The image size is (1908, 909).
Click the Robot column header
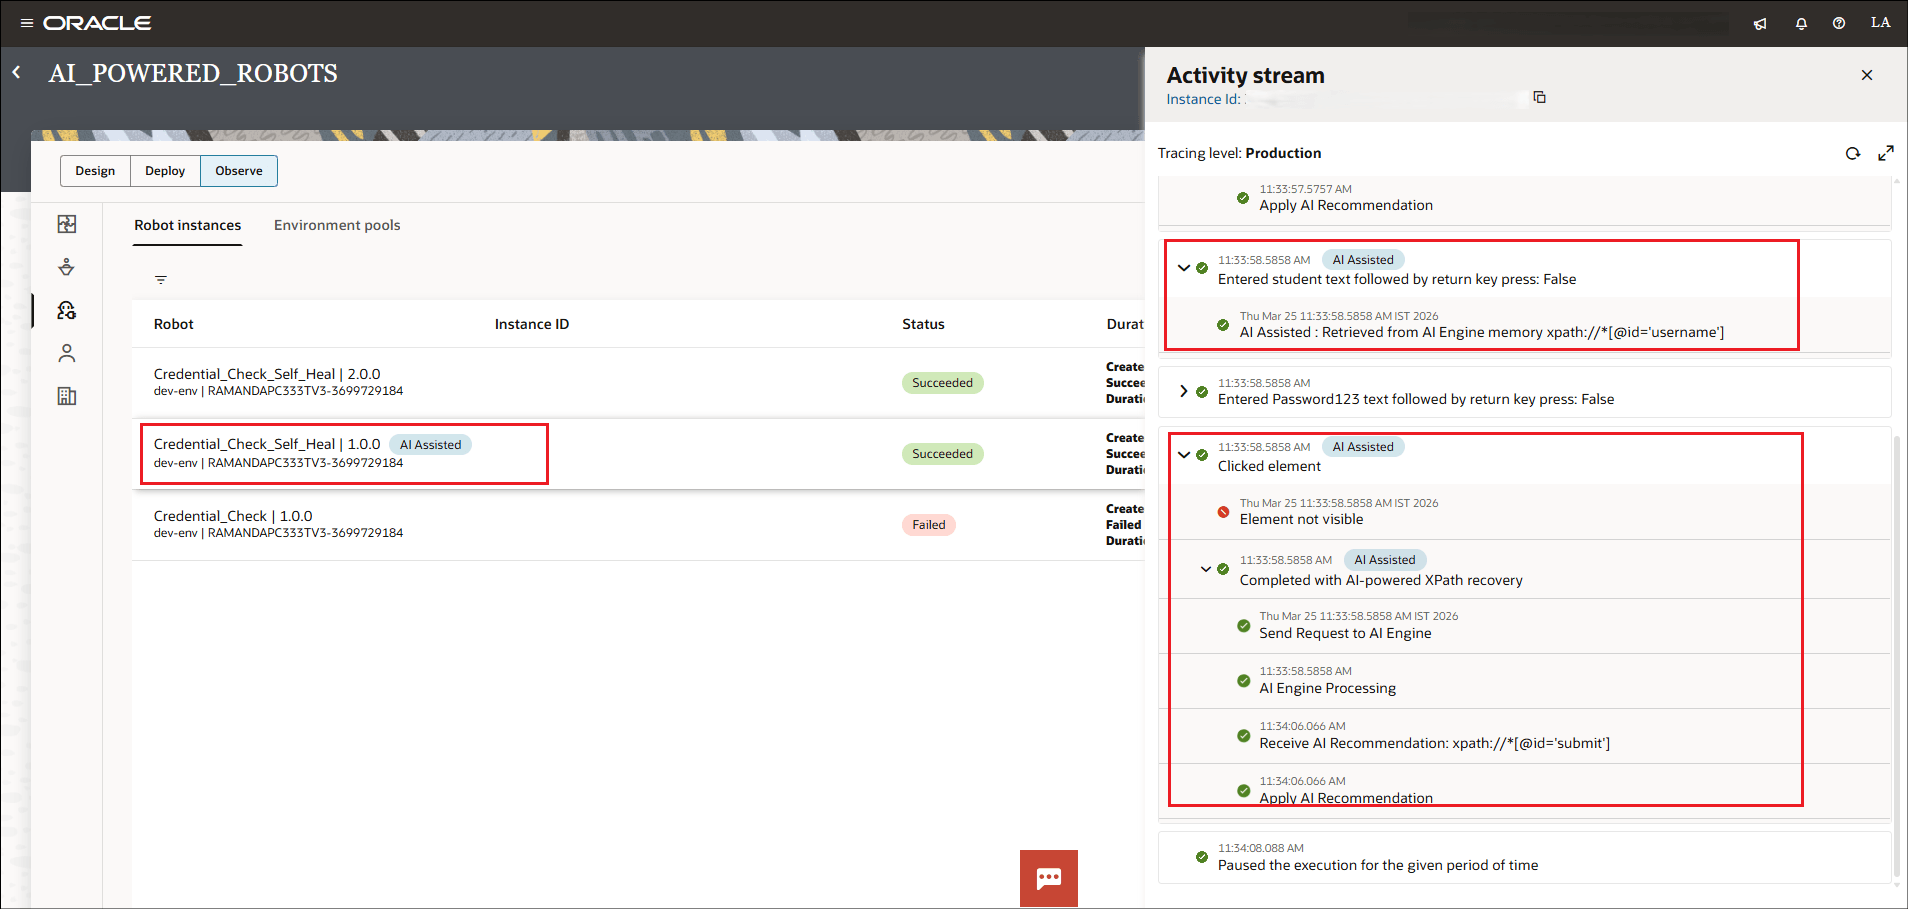tap(174, 324)
